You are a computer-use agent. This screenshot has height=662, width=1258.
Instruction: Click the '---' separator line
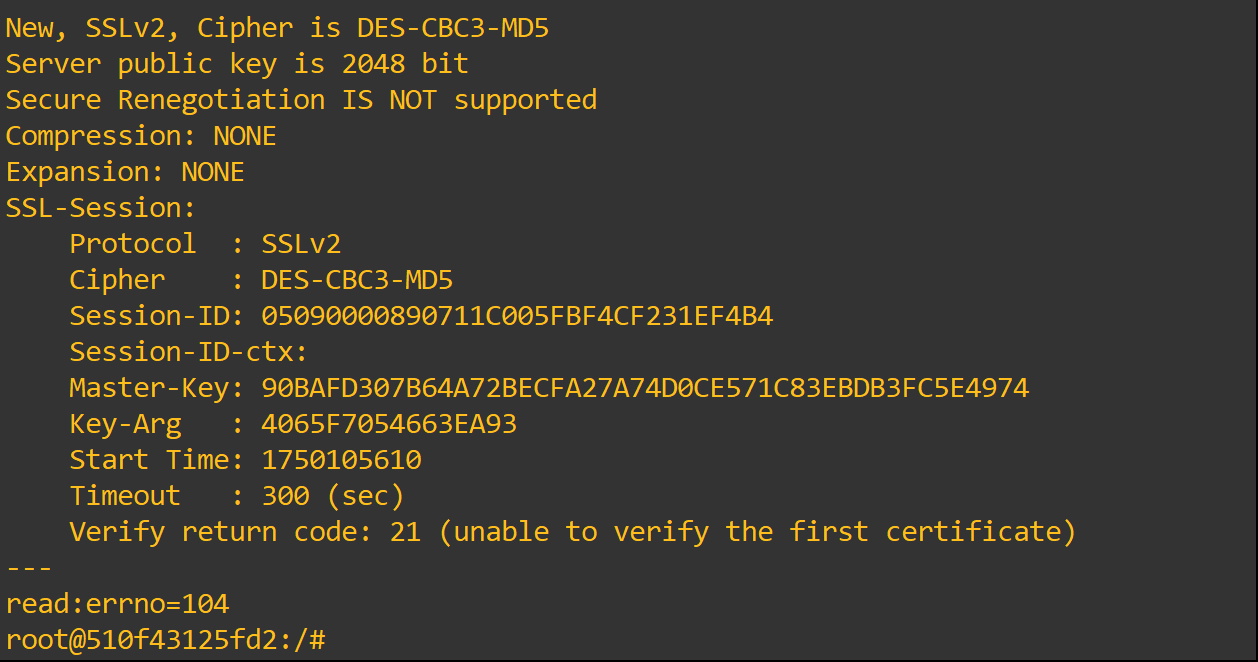[x=29, y=568]
